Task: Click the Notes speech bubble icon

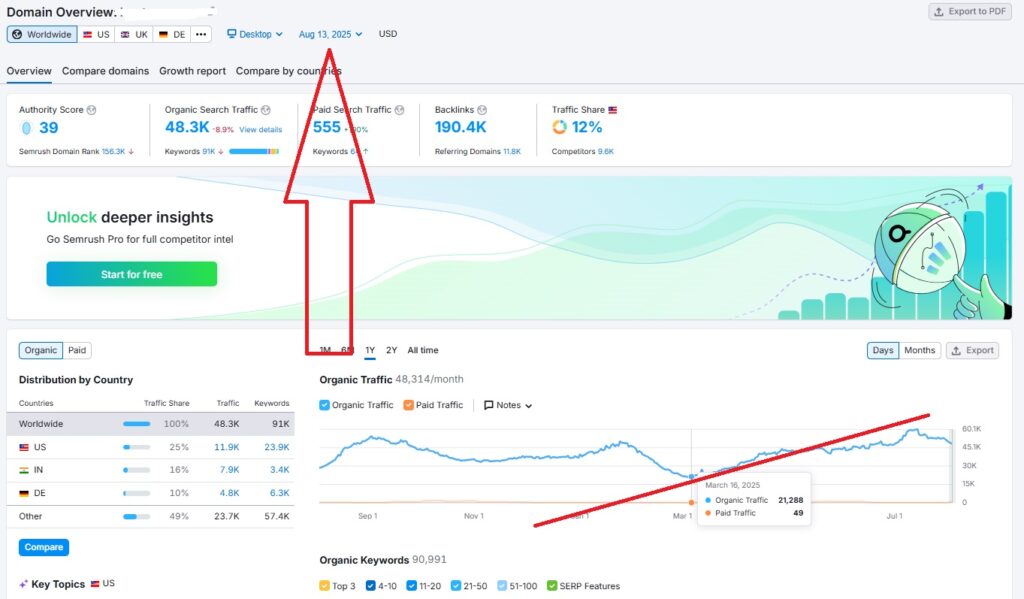Action: [488, 405]
